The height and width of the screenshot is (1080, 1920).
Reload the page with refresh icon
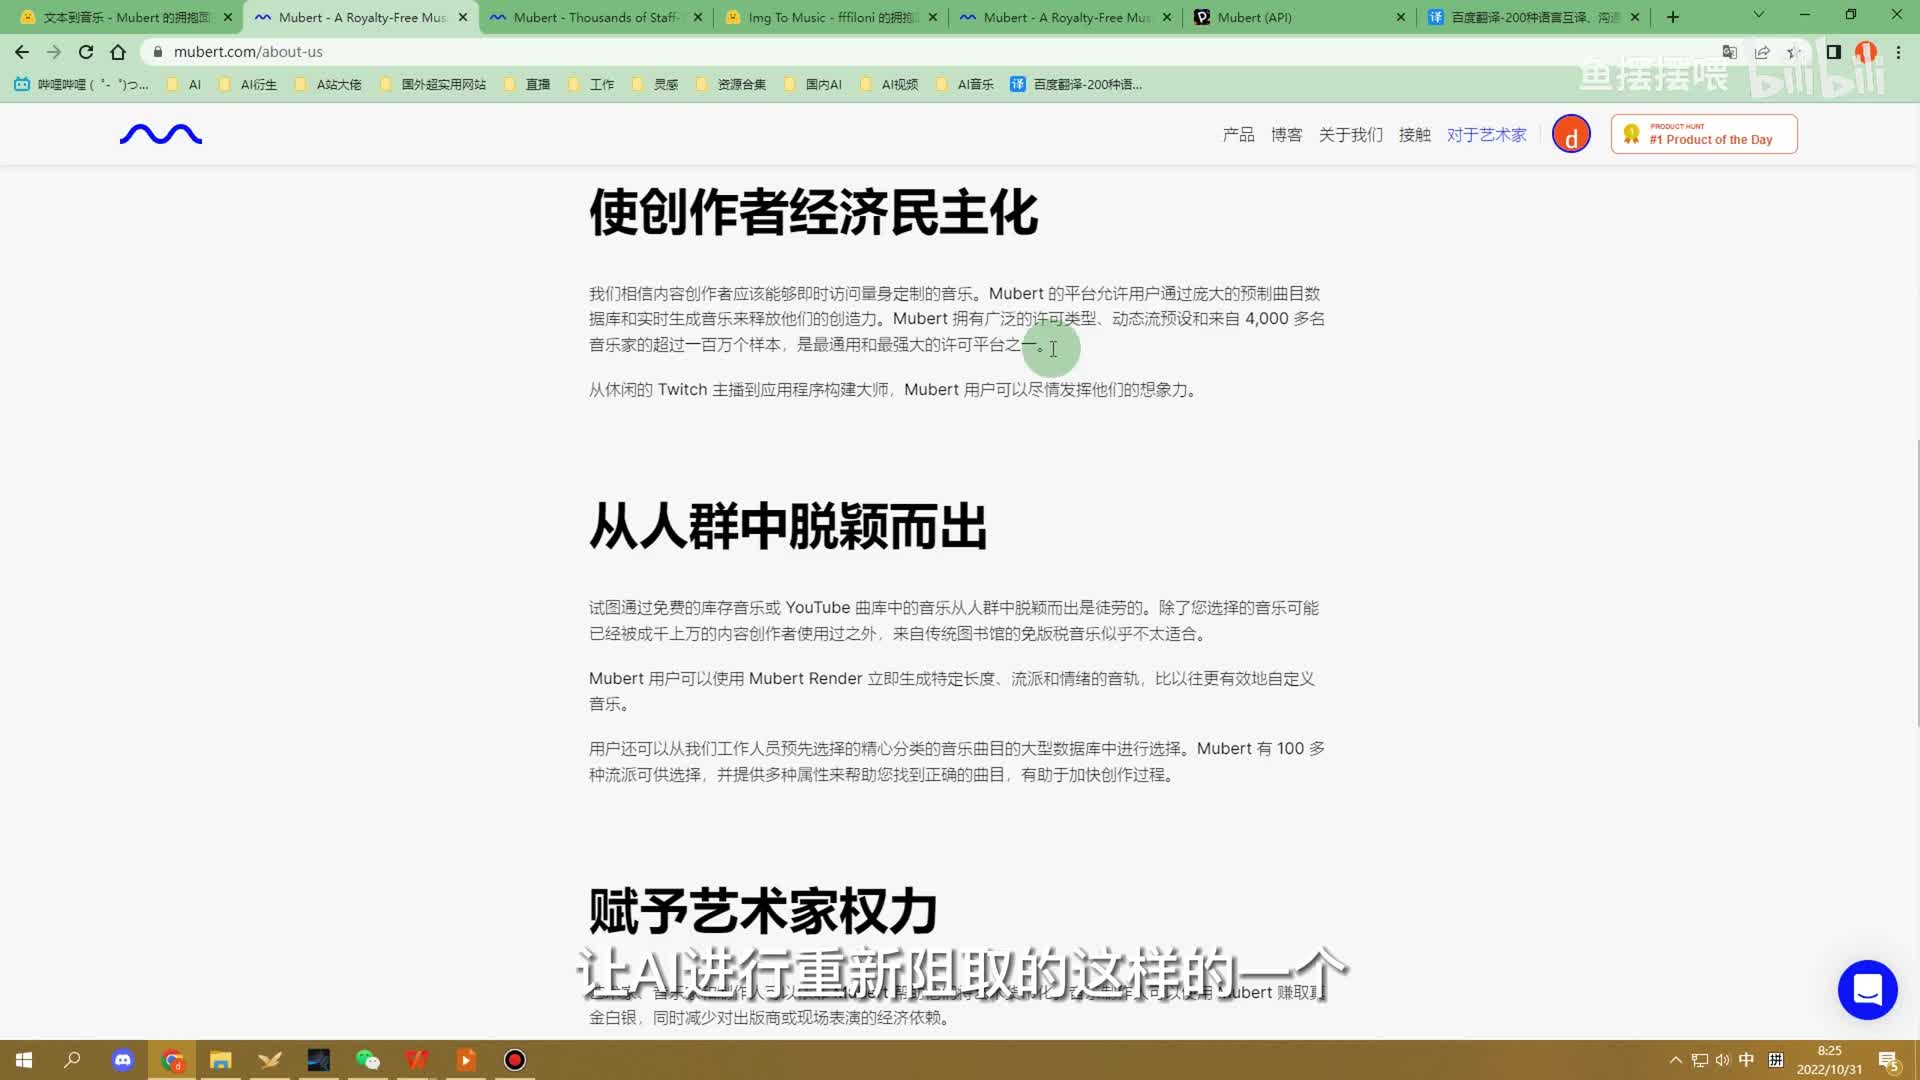click(86, 52)
